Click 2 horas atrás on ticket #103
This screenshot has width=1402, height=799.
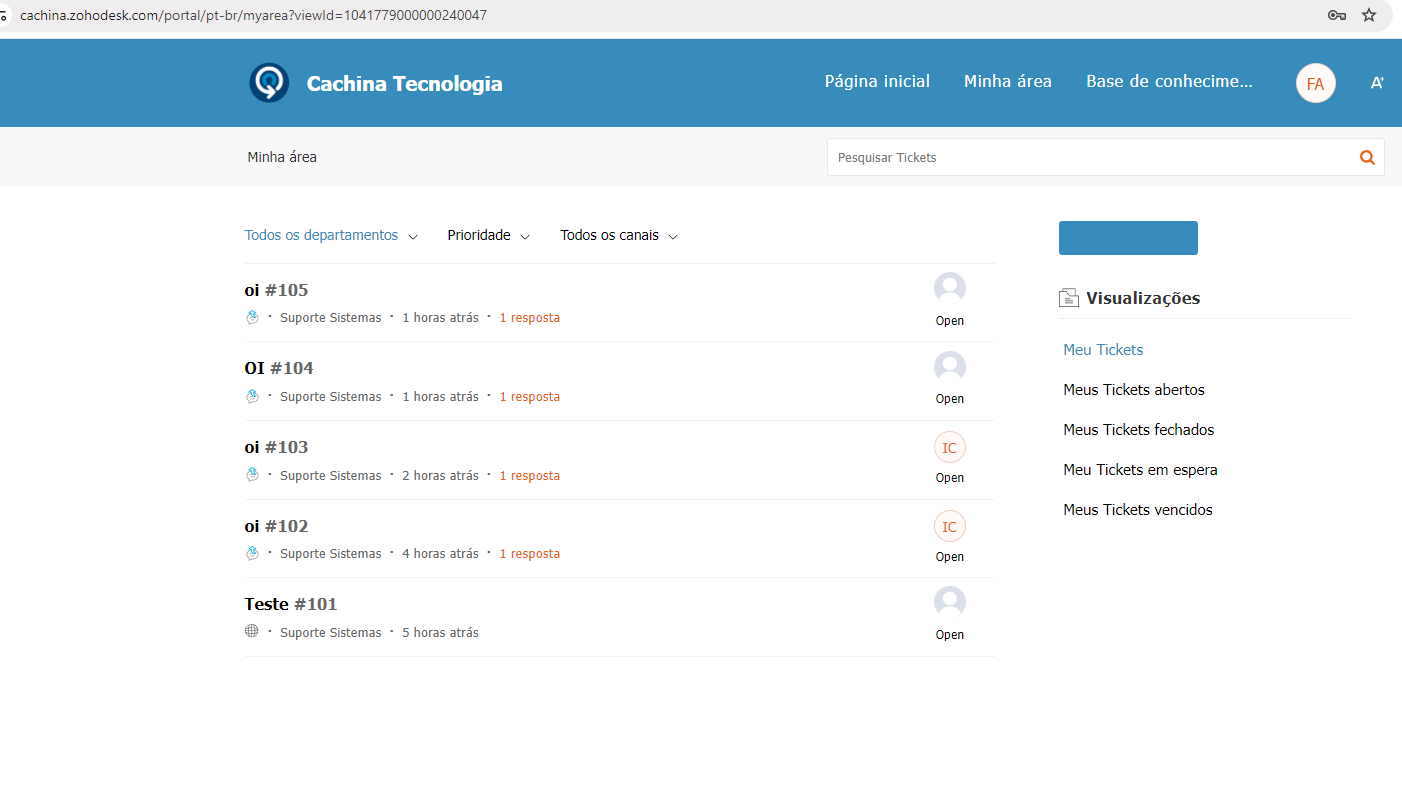440,476
